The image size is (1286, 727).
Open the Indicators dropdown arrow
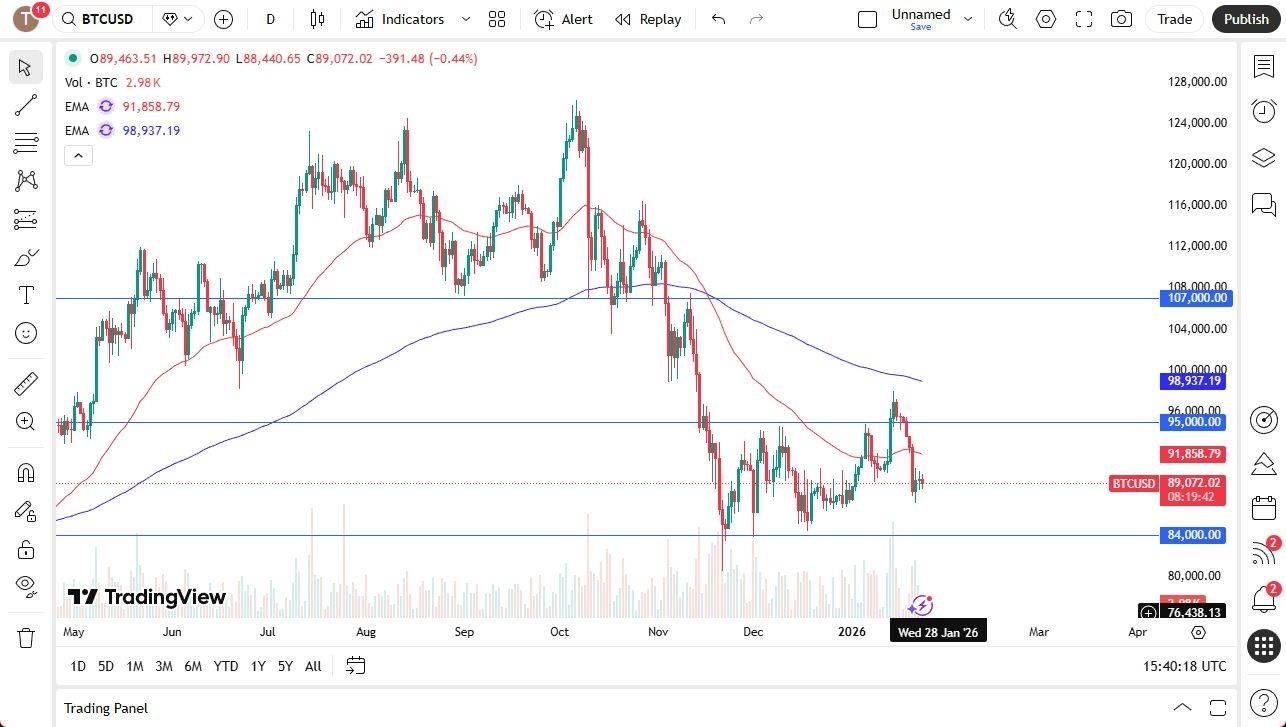(464, 19)
